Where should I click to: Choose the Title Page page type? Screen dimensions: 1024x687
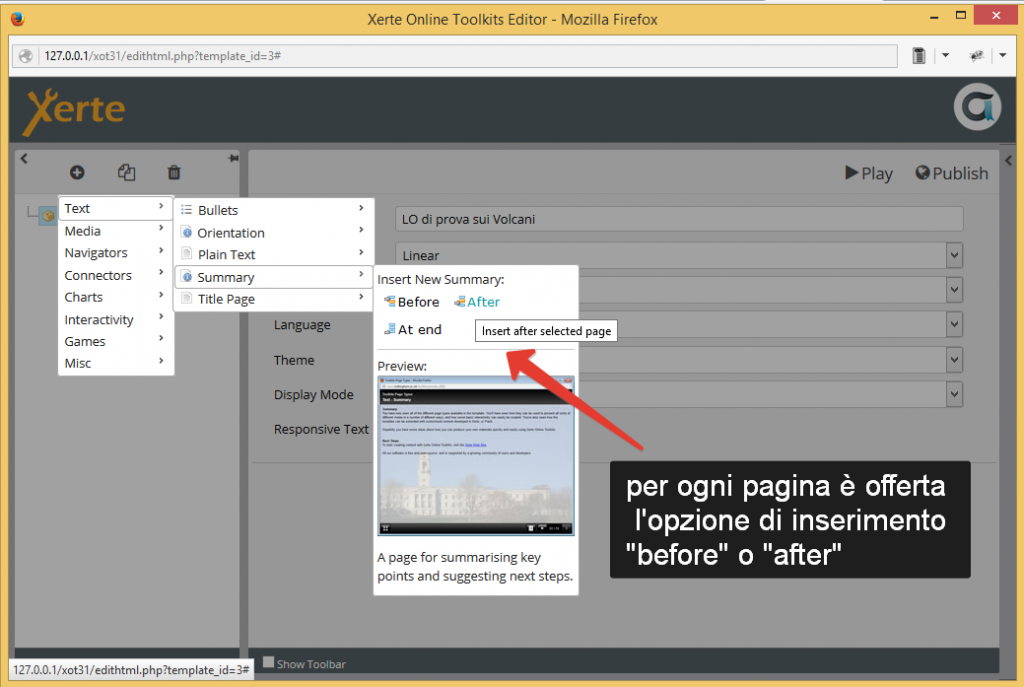pos(273,299)
